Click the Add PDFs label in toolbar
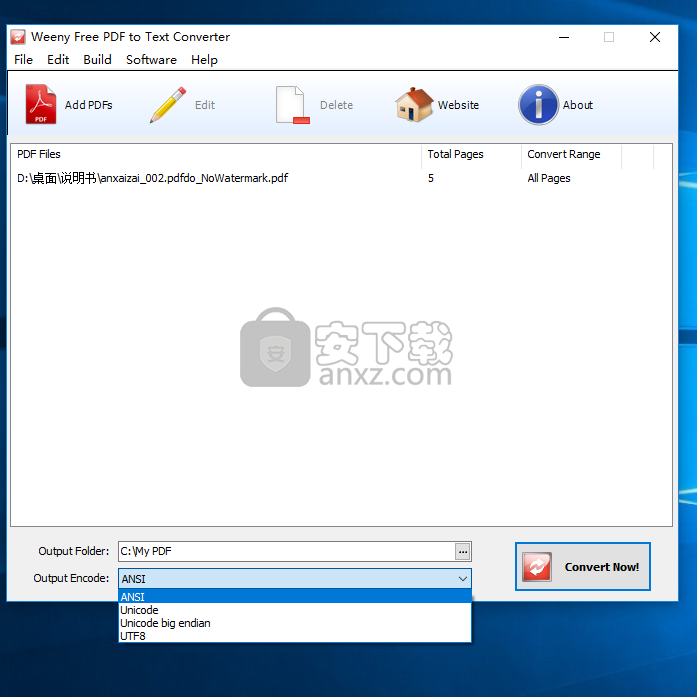This screenshot has height=697, width=697. click(x=88, y=105)
